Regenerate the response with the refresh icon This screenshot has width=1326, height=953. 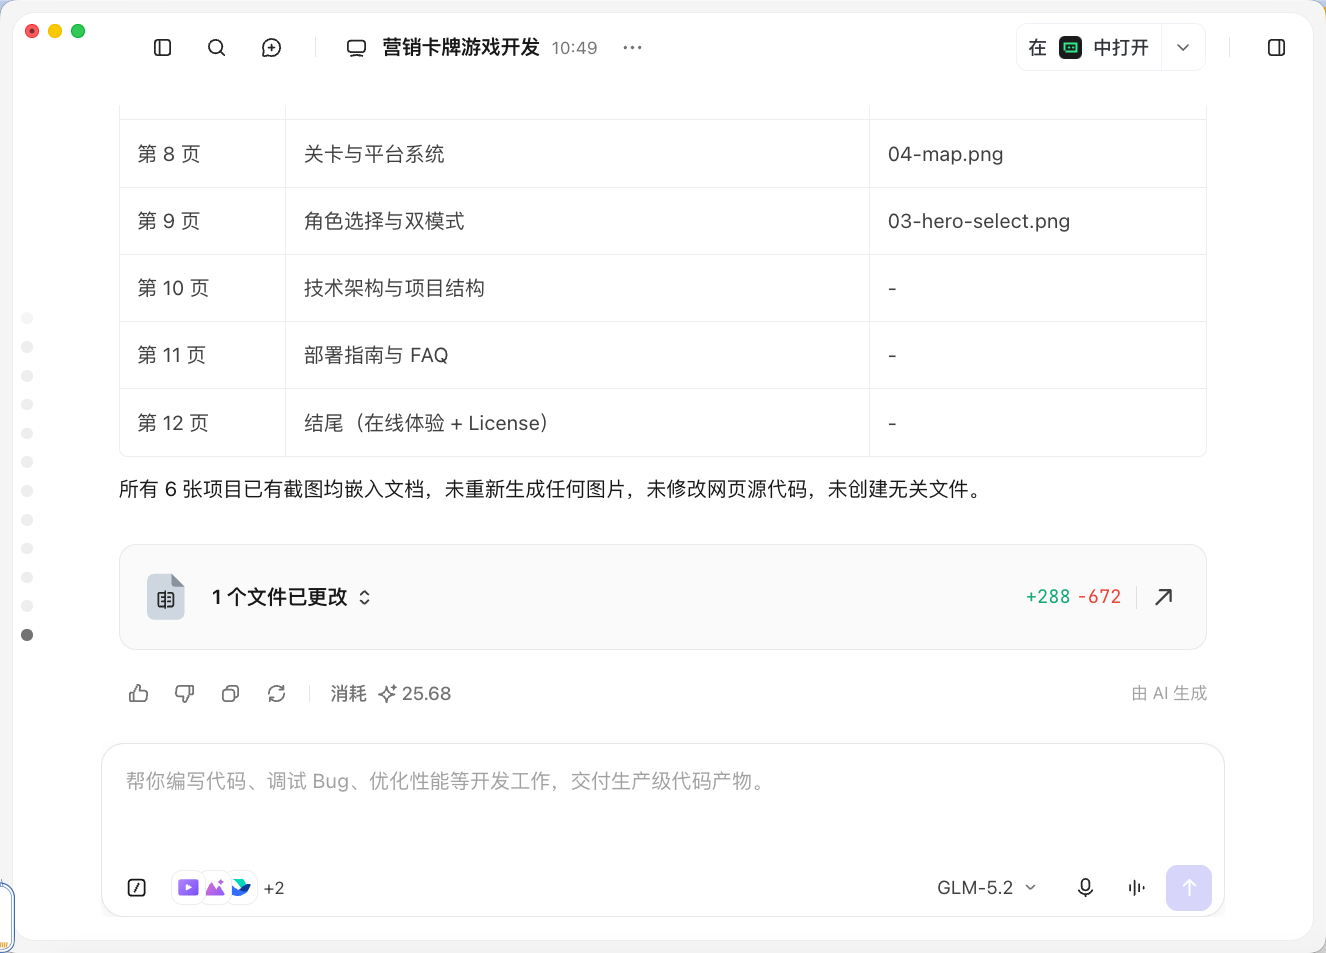(x=277, y=694)
